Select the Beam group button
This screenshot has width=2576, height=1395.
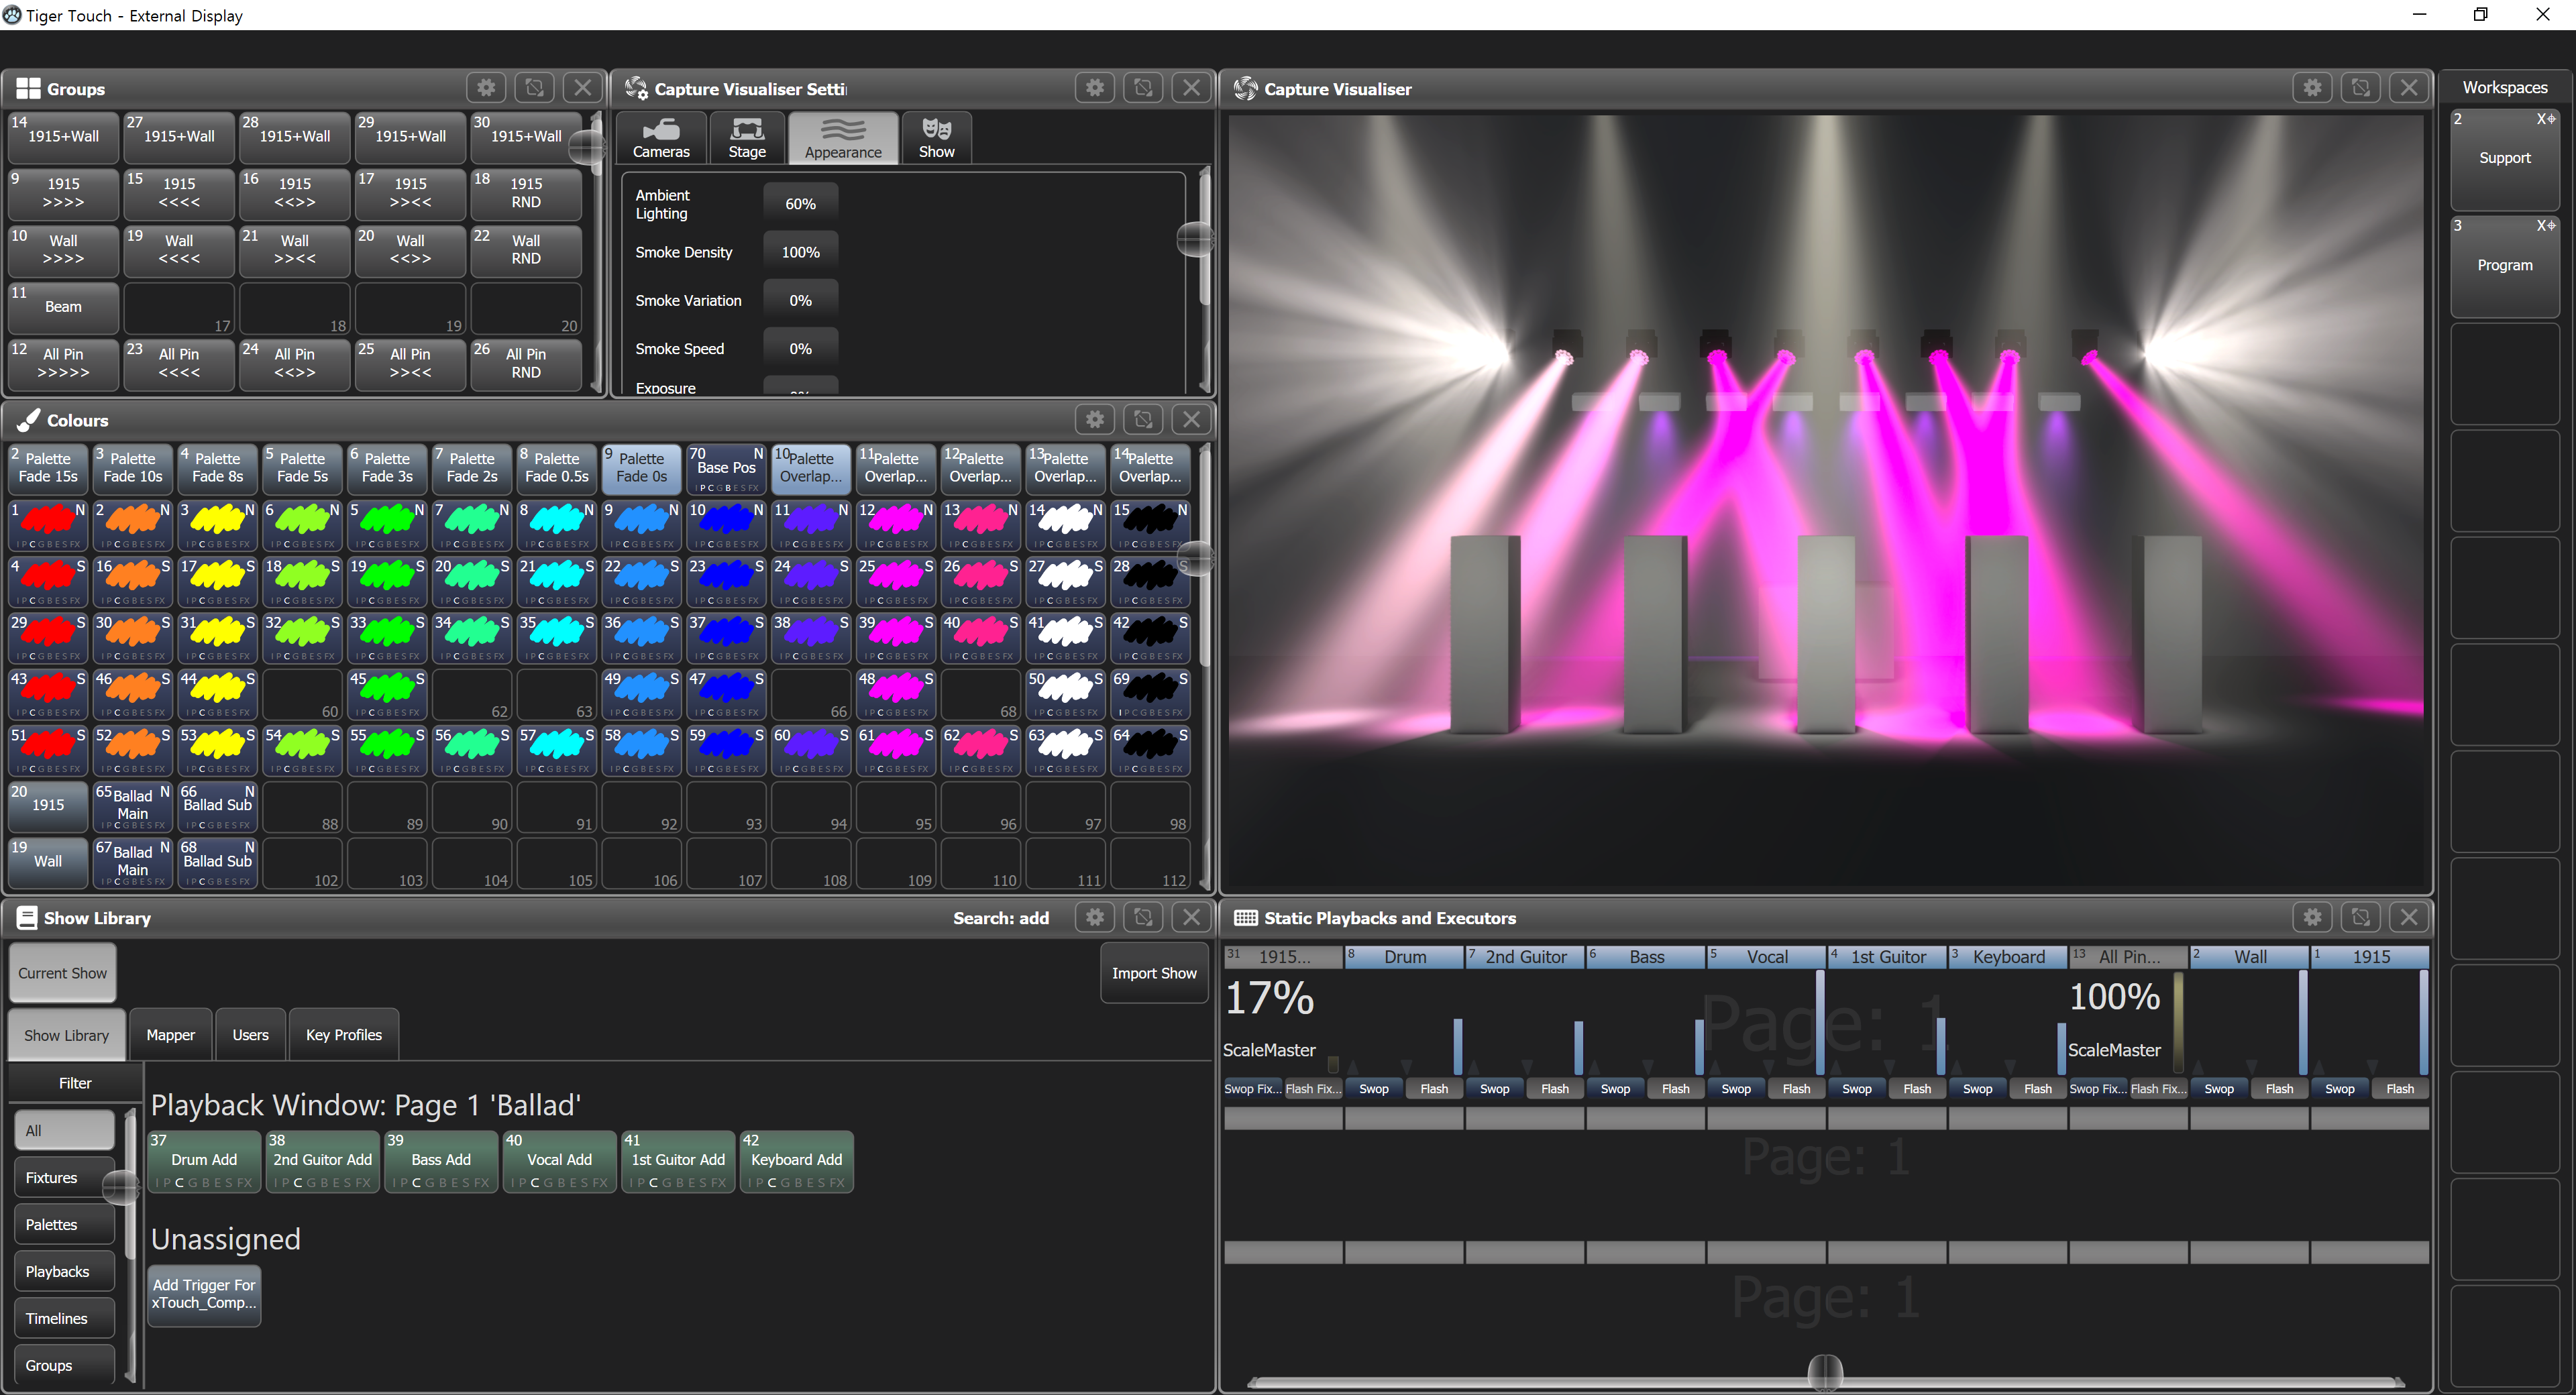[63, 307]
